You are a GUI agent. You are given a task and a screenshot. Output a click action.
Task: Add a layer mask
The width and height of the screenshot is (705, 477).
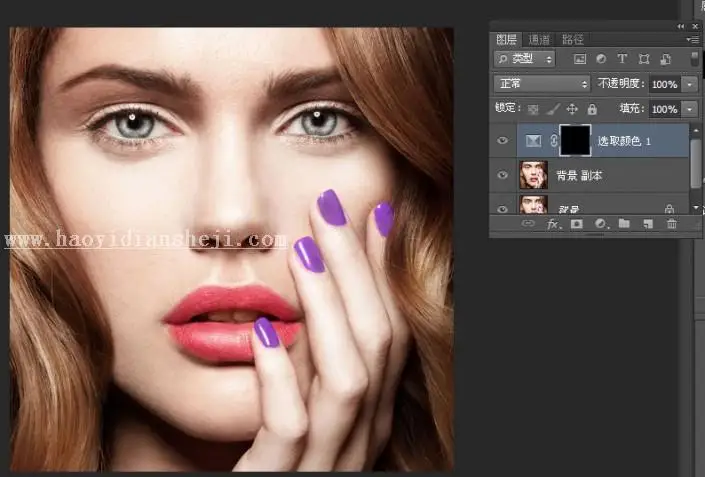click(576, 224)
